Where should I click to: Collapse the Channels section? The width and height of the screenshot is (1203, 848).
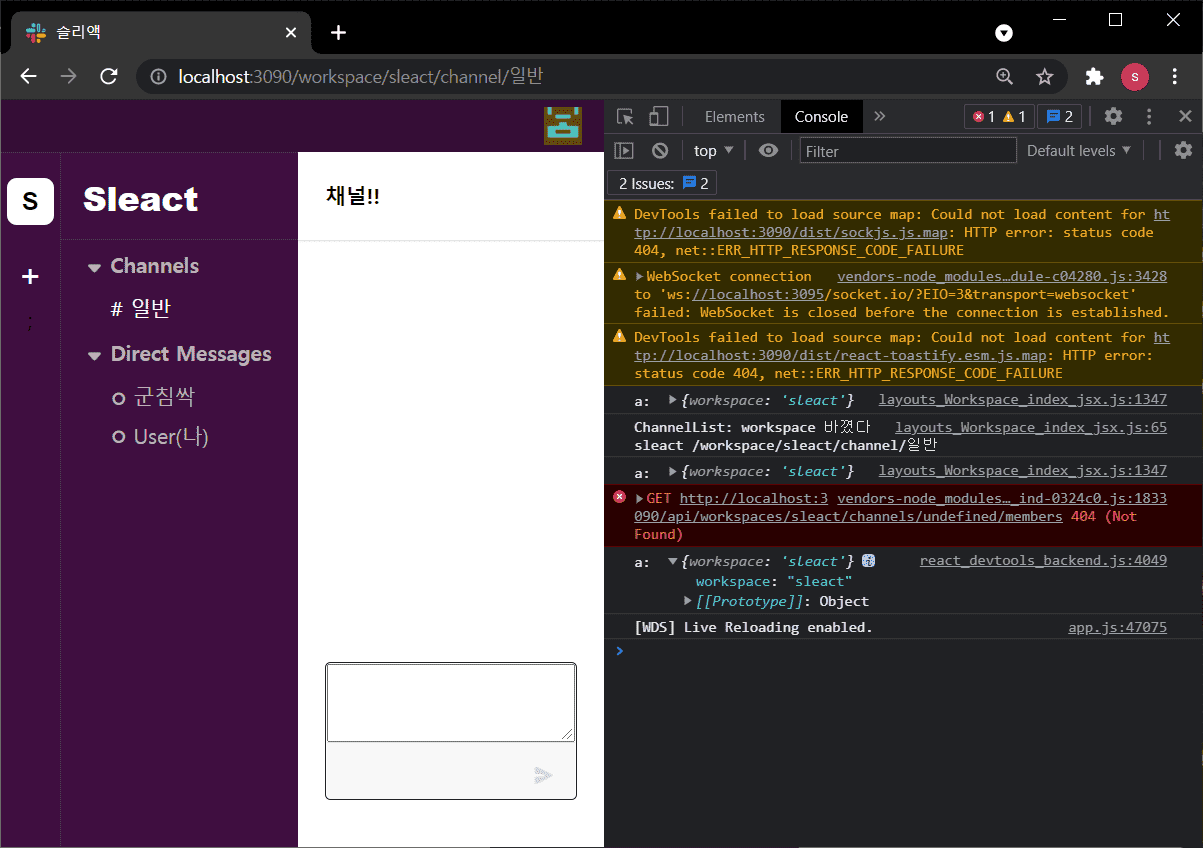coord(95,267)
